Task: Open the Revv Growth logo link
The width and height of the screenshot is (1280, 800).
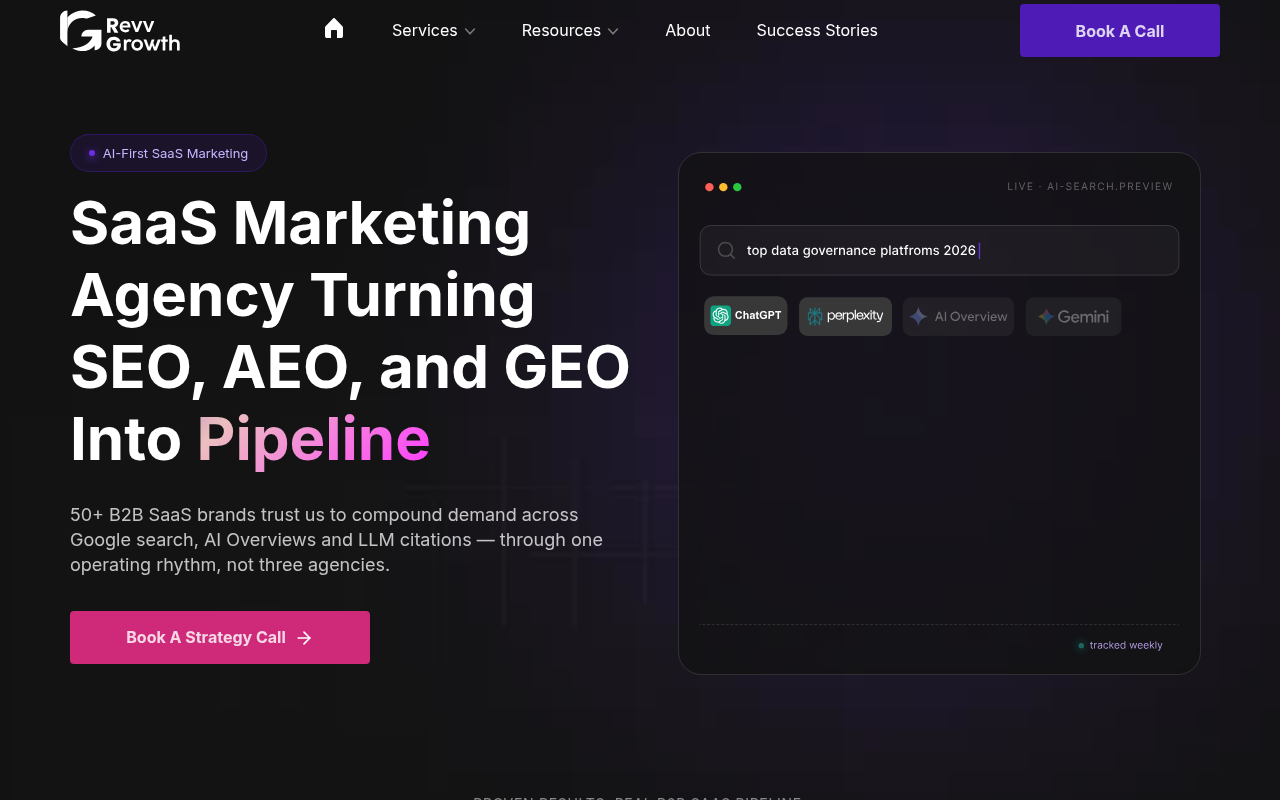Action: click(120, 31)
